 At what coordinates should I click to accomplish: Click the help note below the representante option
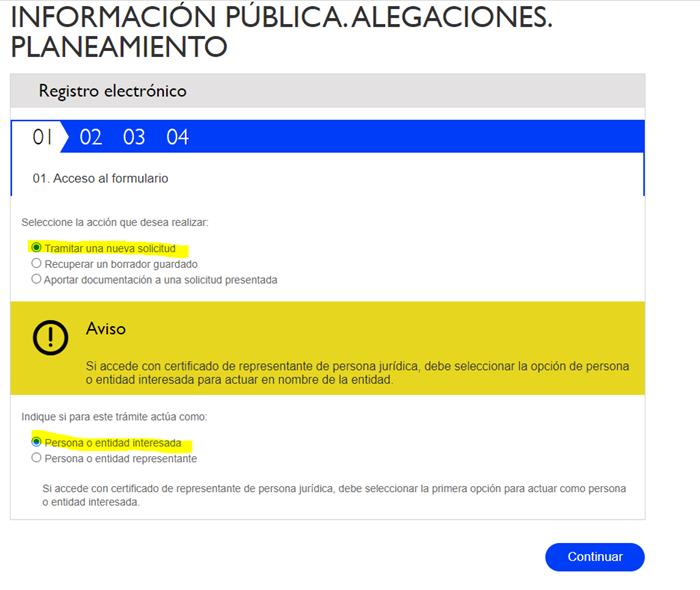333,495
